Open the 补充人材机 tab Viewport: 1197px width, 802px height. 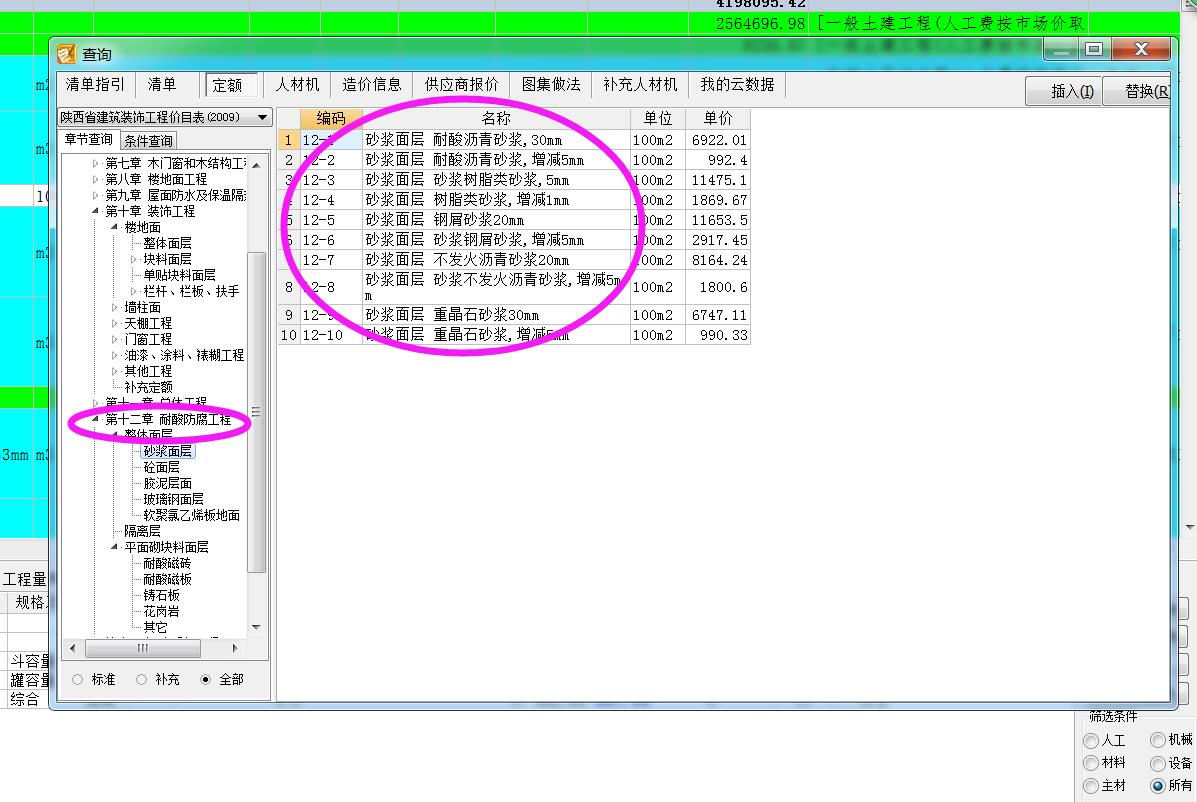(640, 84)
